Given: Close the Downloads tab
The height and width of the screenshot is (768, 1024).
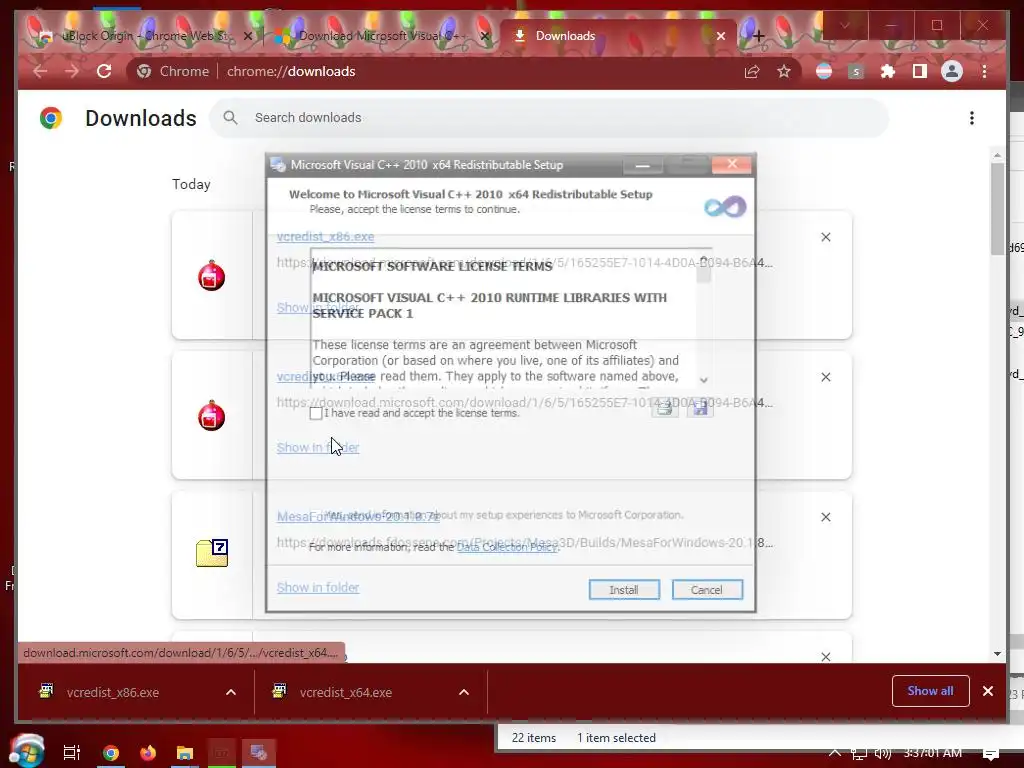Looking at the screenshot, I should click(x=720, y=36).
